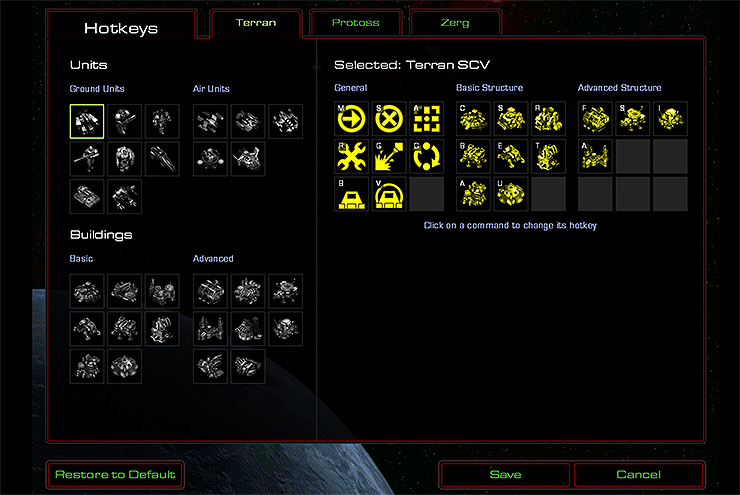Change Science Facility hotkey I
740x495 pixels.
(671, 118)
